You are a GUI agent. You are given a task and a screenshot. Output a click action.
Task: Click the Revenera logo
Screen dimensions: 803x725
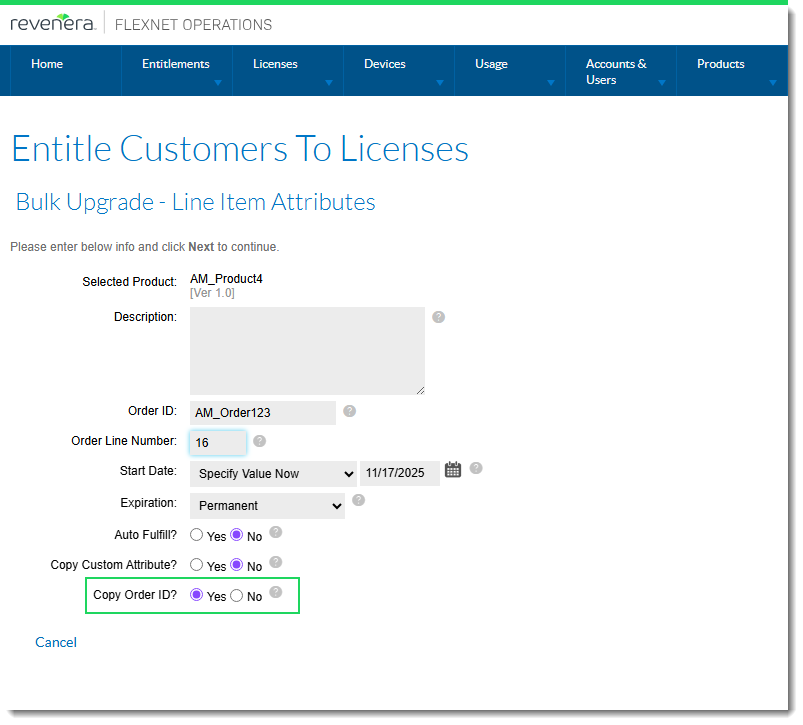52,24
